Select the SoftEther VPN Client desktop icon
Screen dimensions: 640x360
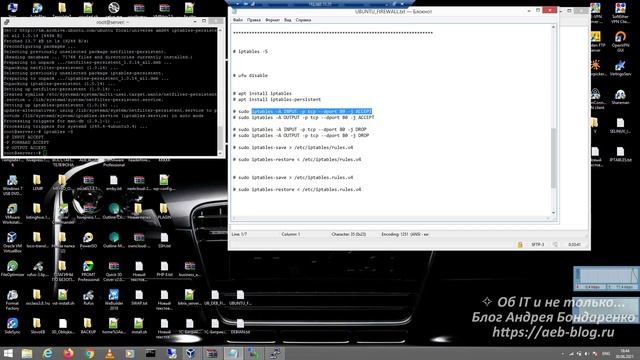point(620,13)
